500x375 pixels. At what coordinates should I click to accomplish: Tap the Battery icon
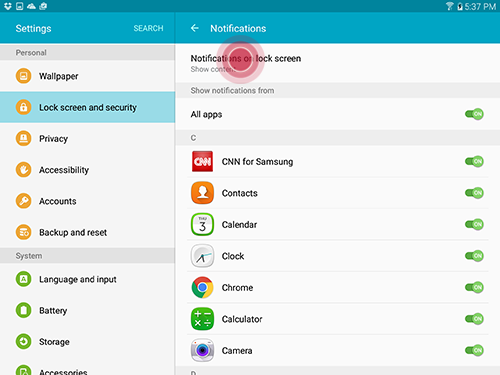(23, 310)
